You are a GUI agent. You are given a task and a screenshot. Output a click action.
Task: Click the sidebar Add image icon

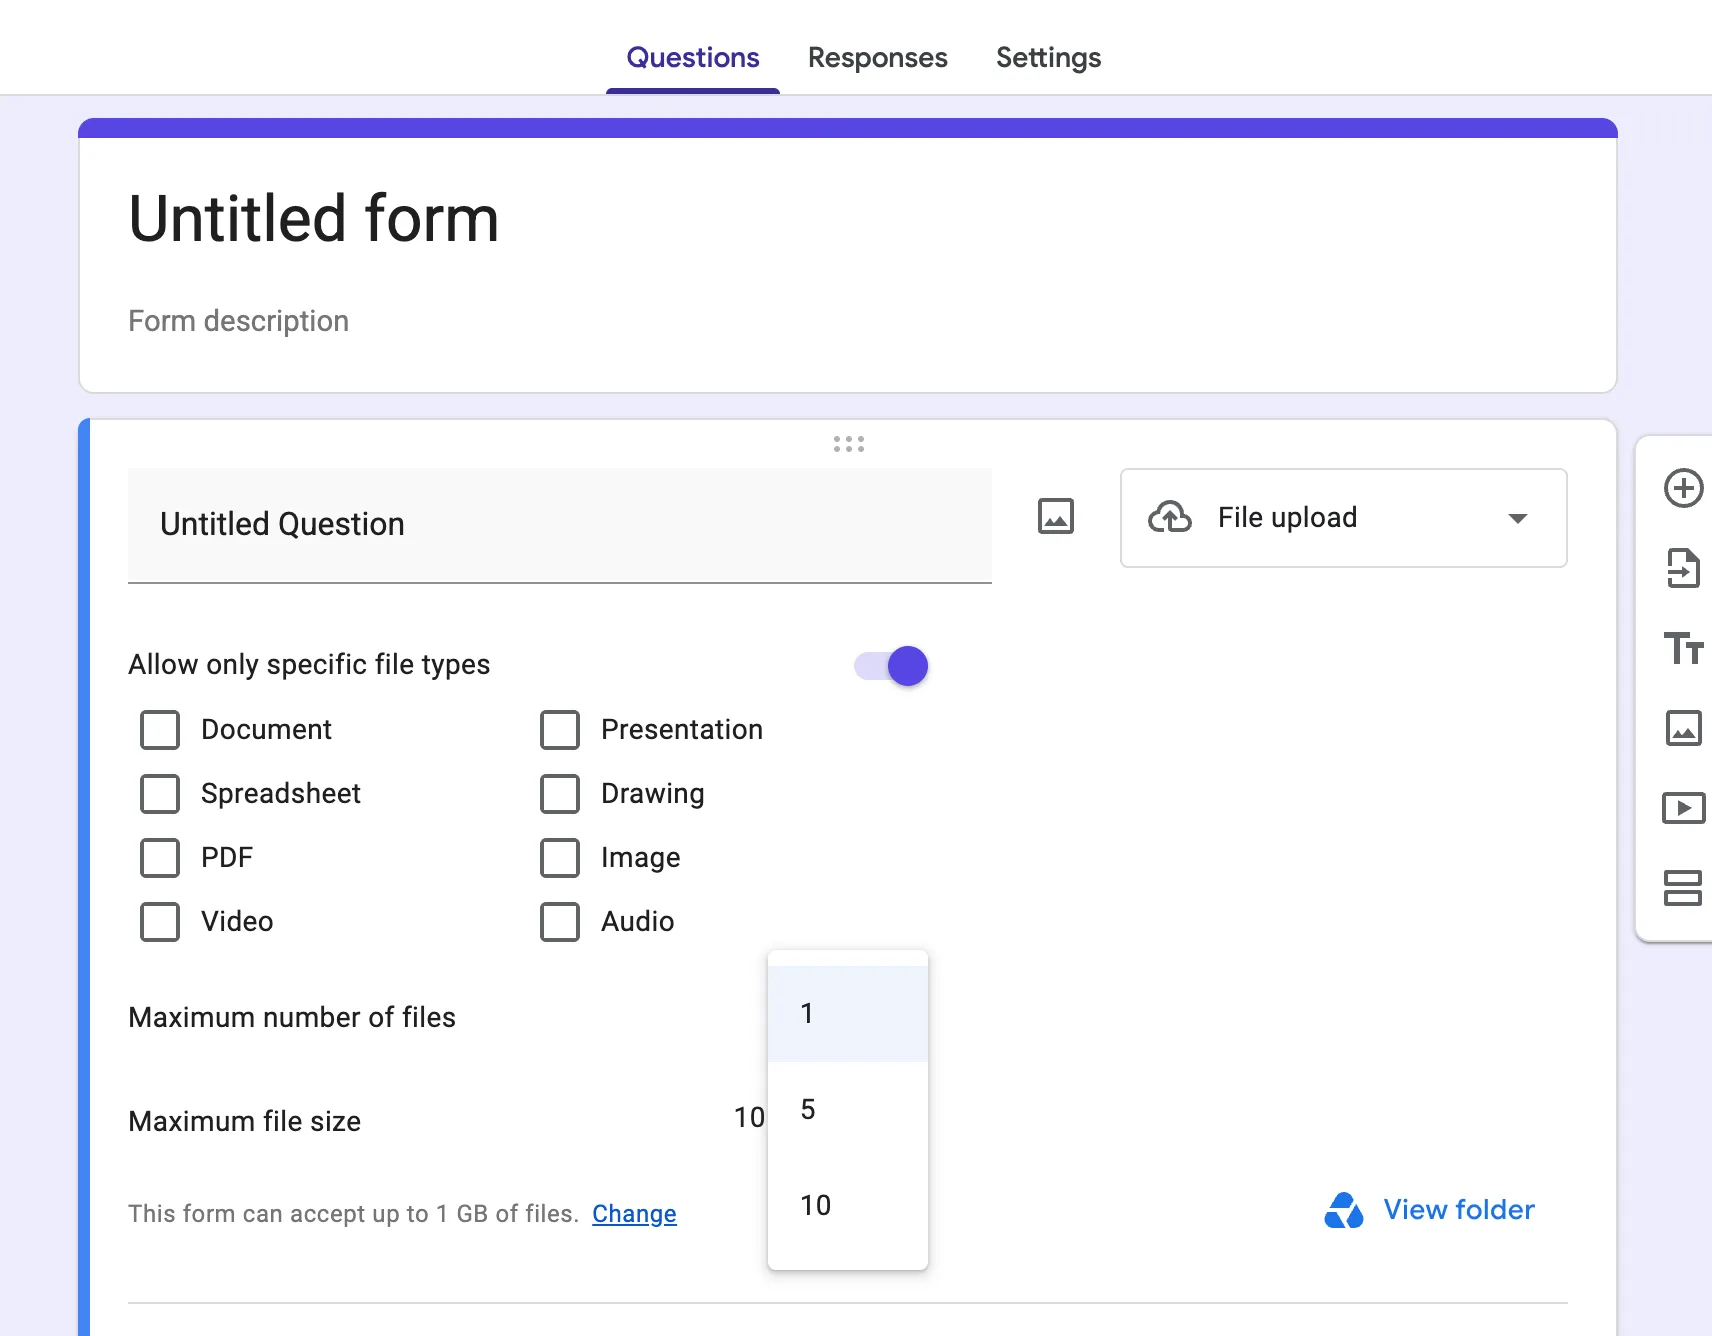pos(1683,728)
